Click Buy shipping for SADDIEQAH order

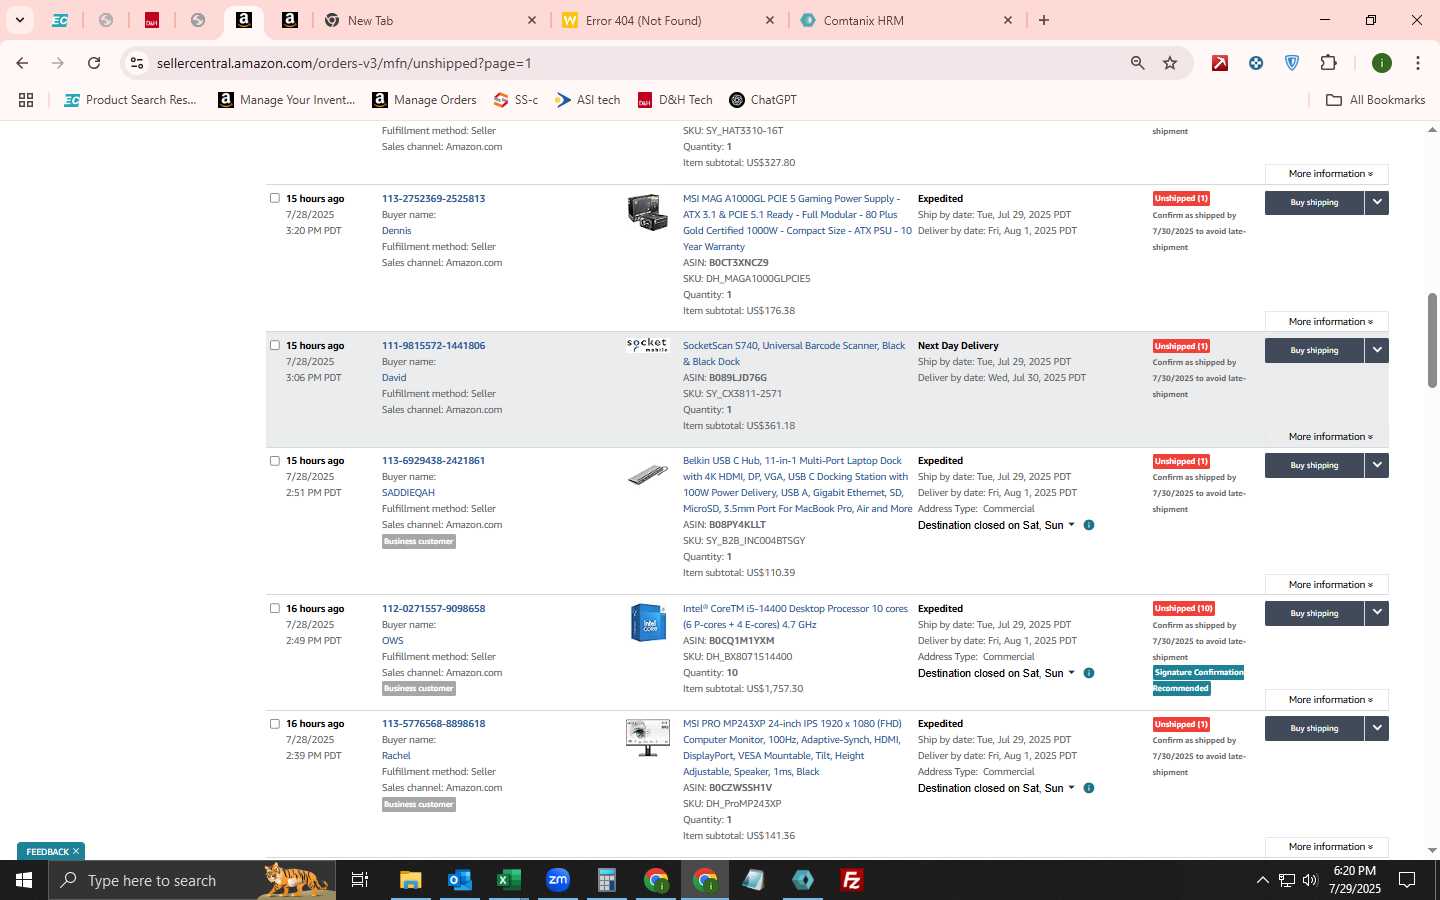(x=1314, y=465)
